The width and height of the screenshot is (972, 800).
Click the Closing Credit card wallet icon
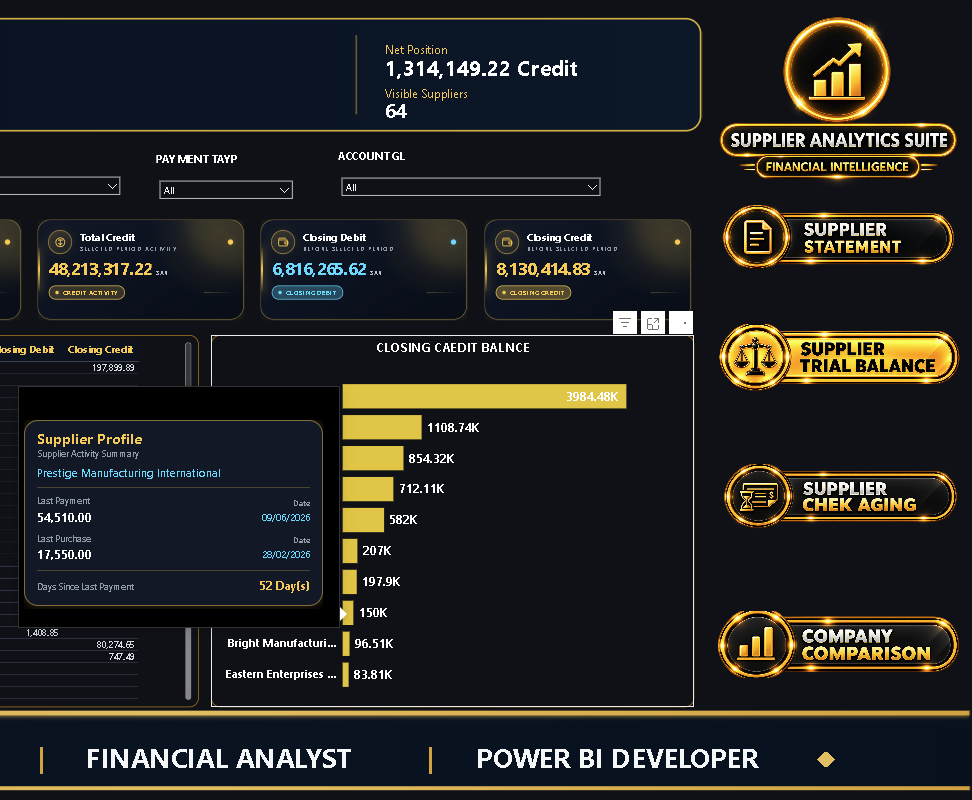507,242
